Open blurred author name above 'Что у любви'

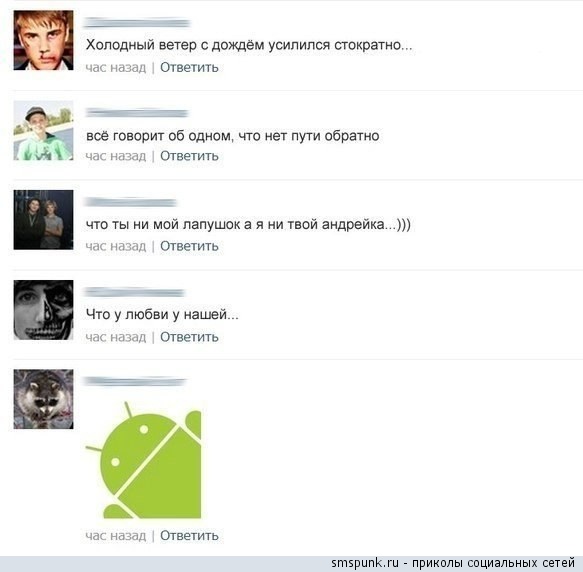tap(134, 293)
